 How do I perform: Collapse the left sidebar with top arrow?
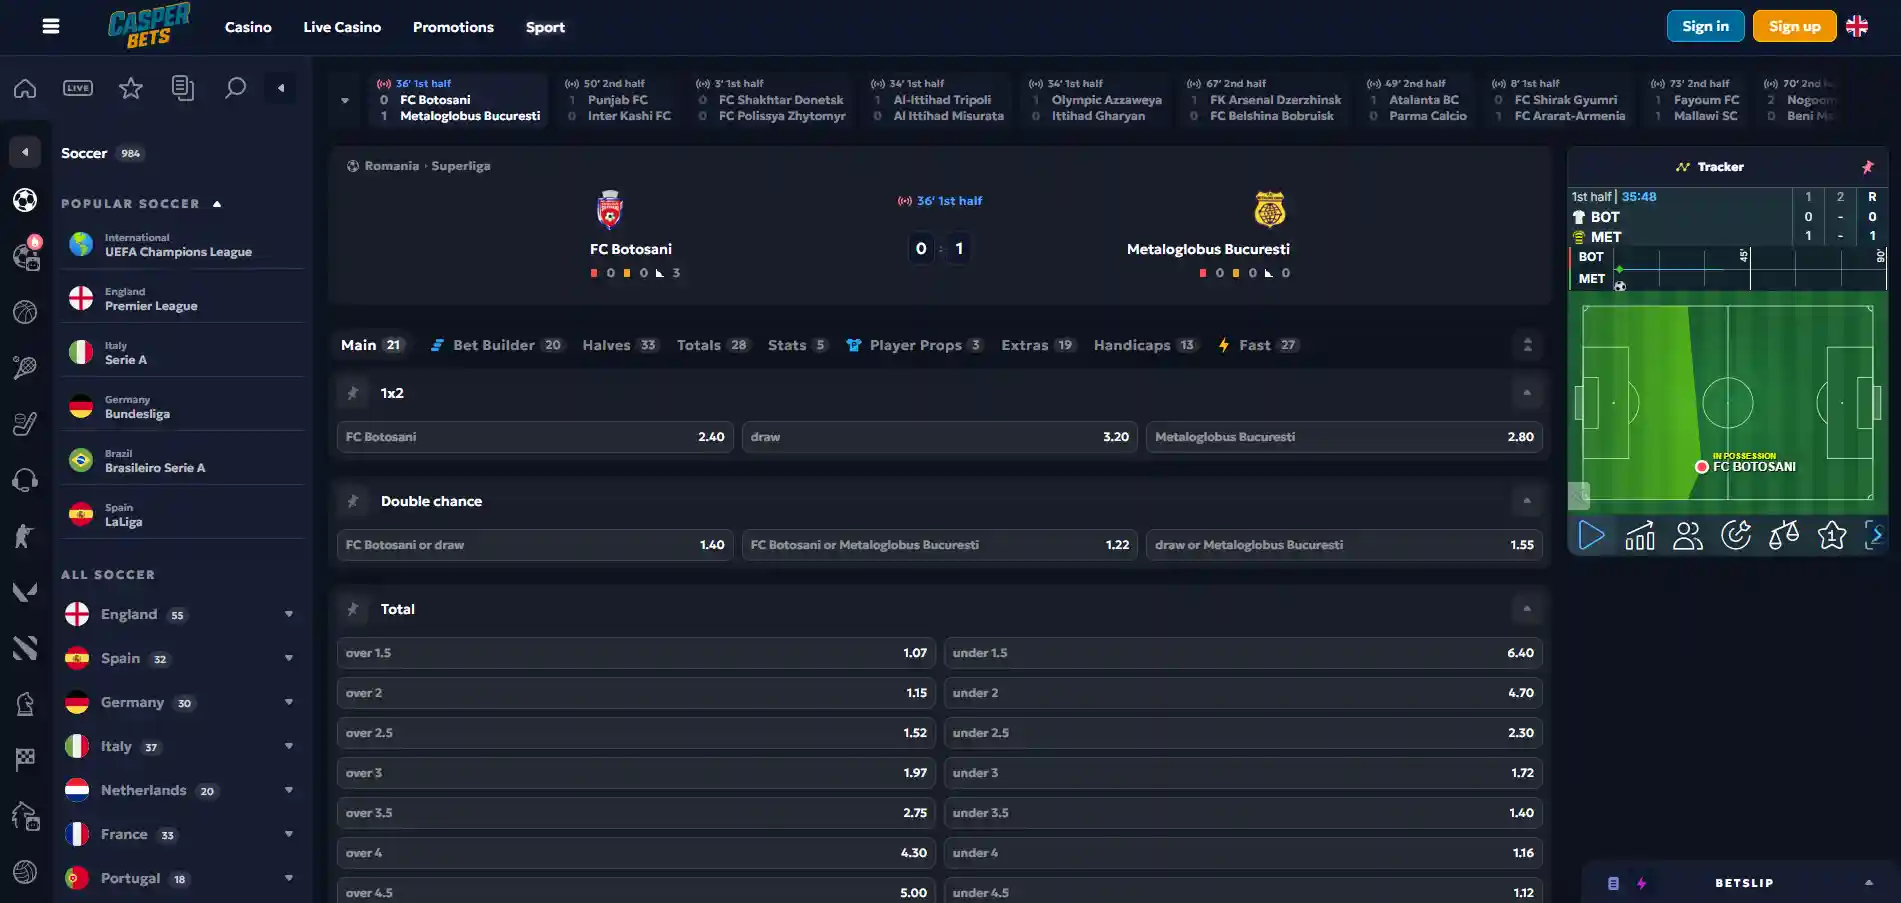pos(281,88)
